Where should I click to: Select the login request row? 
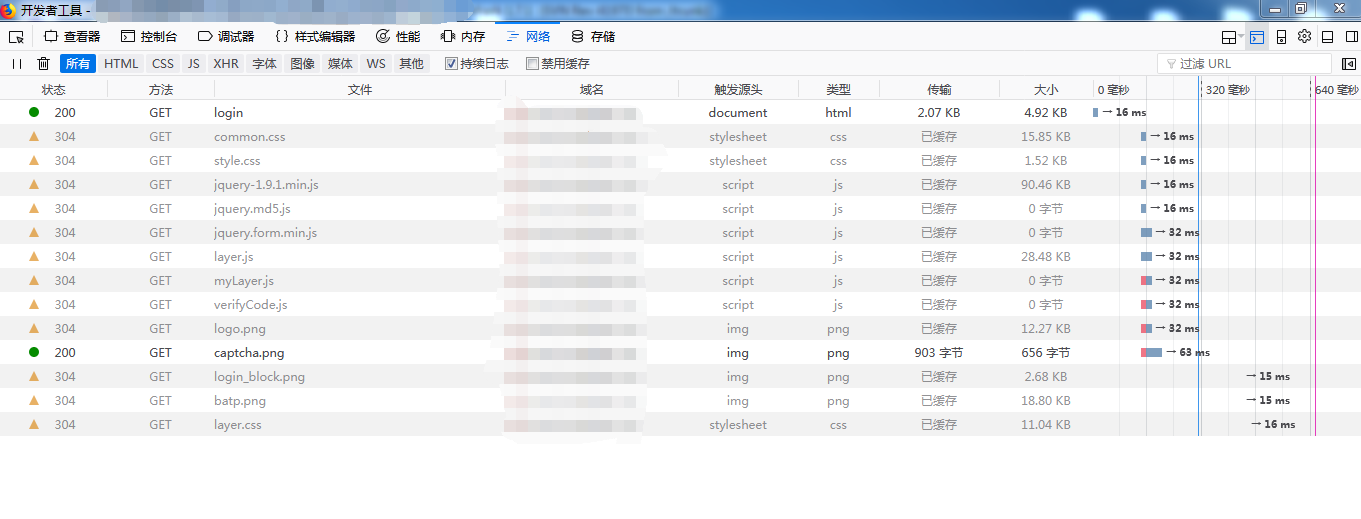point(680,113)
